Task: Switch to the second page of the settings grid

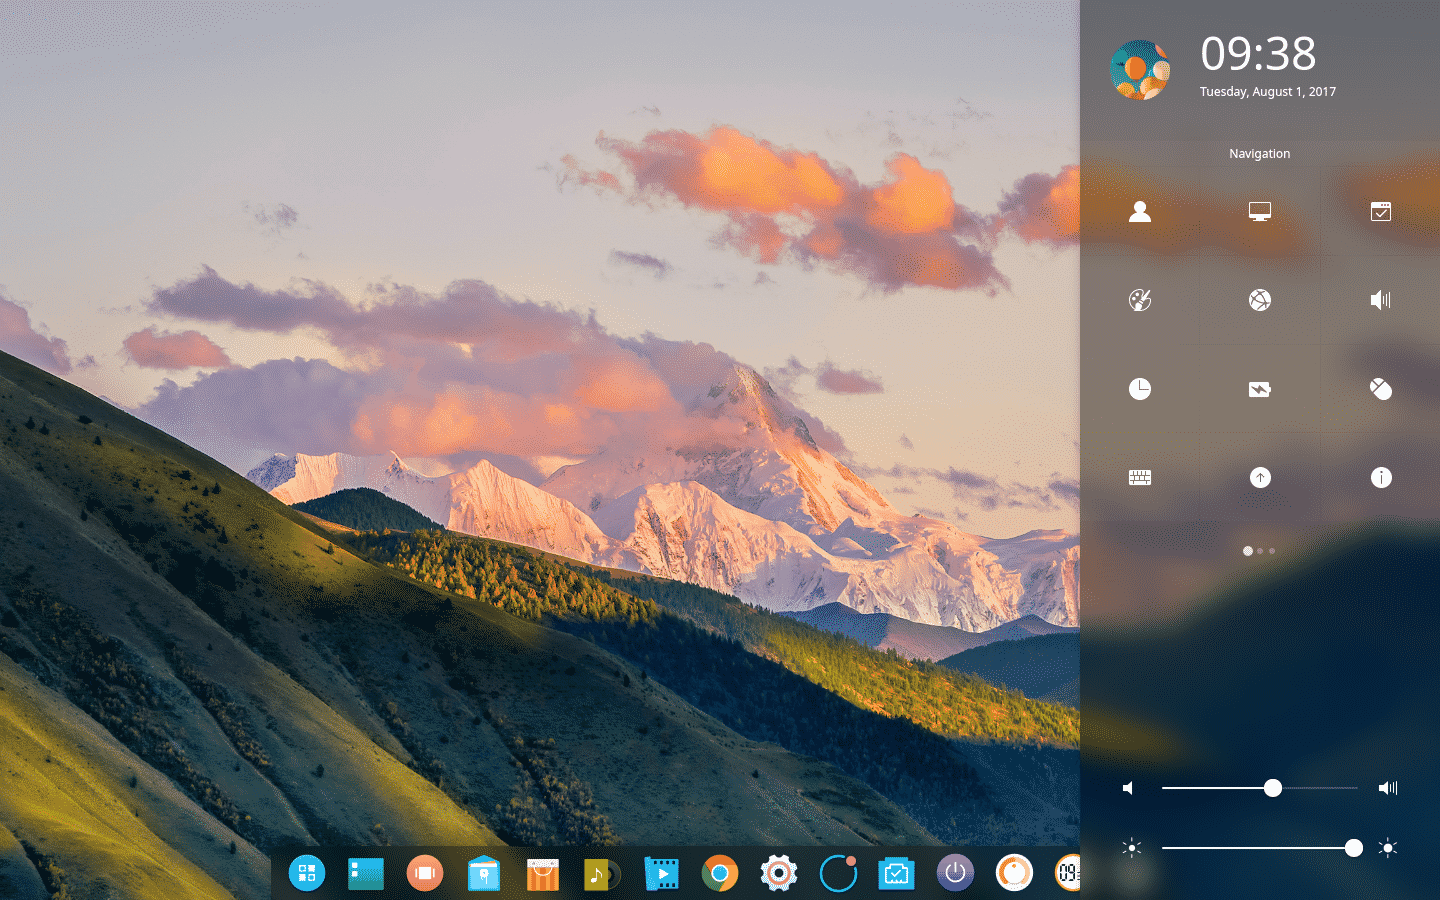Action: (x=1259, y=550)
